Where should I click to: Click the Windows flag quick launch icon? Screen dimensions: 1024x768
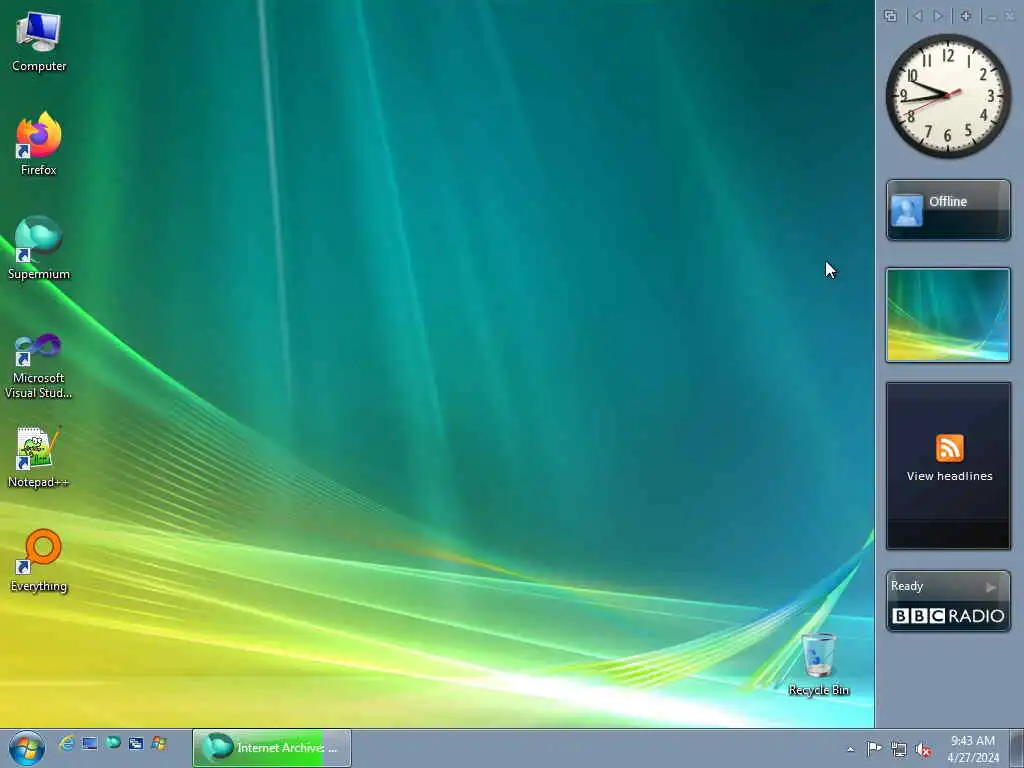pyautogui.click(x=159, y=743)
